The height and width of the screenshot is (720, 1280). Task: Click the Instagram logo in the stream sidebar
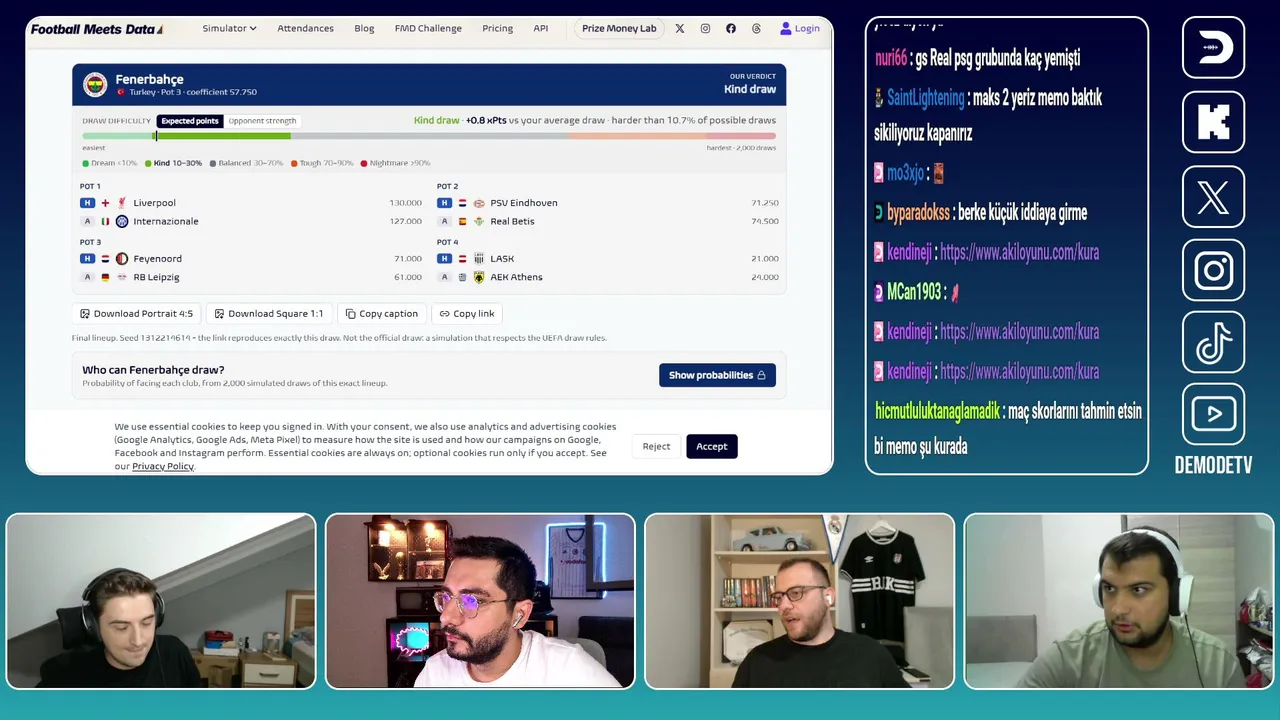click(1213, 270)
